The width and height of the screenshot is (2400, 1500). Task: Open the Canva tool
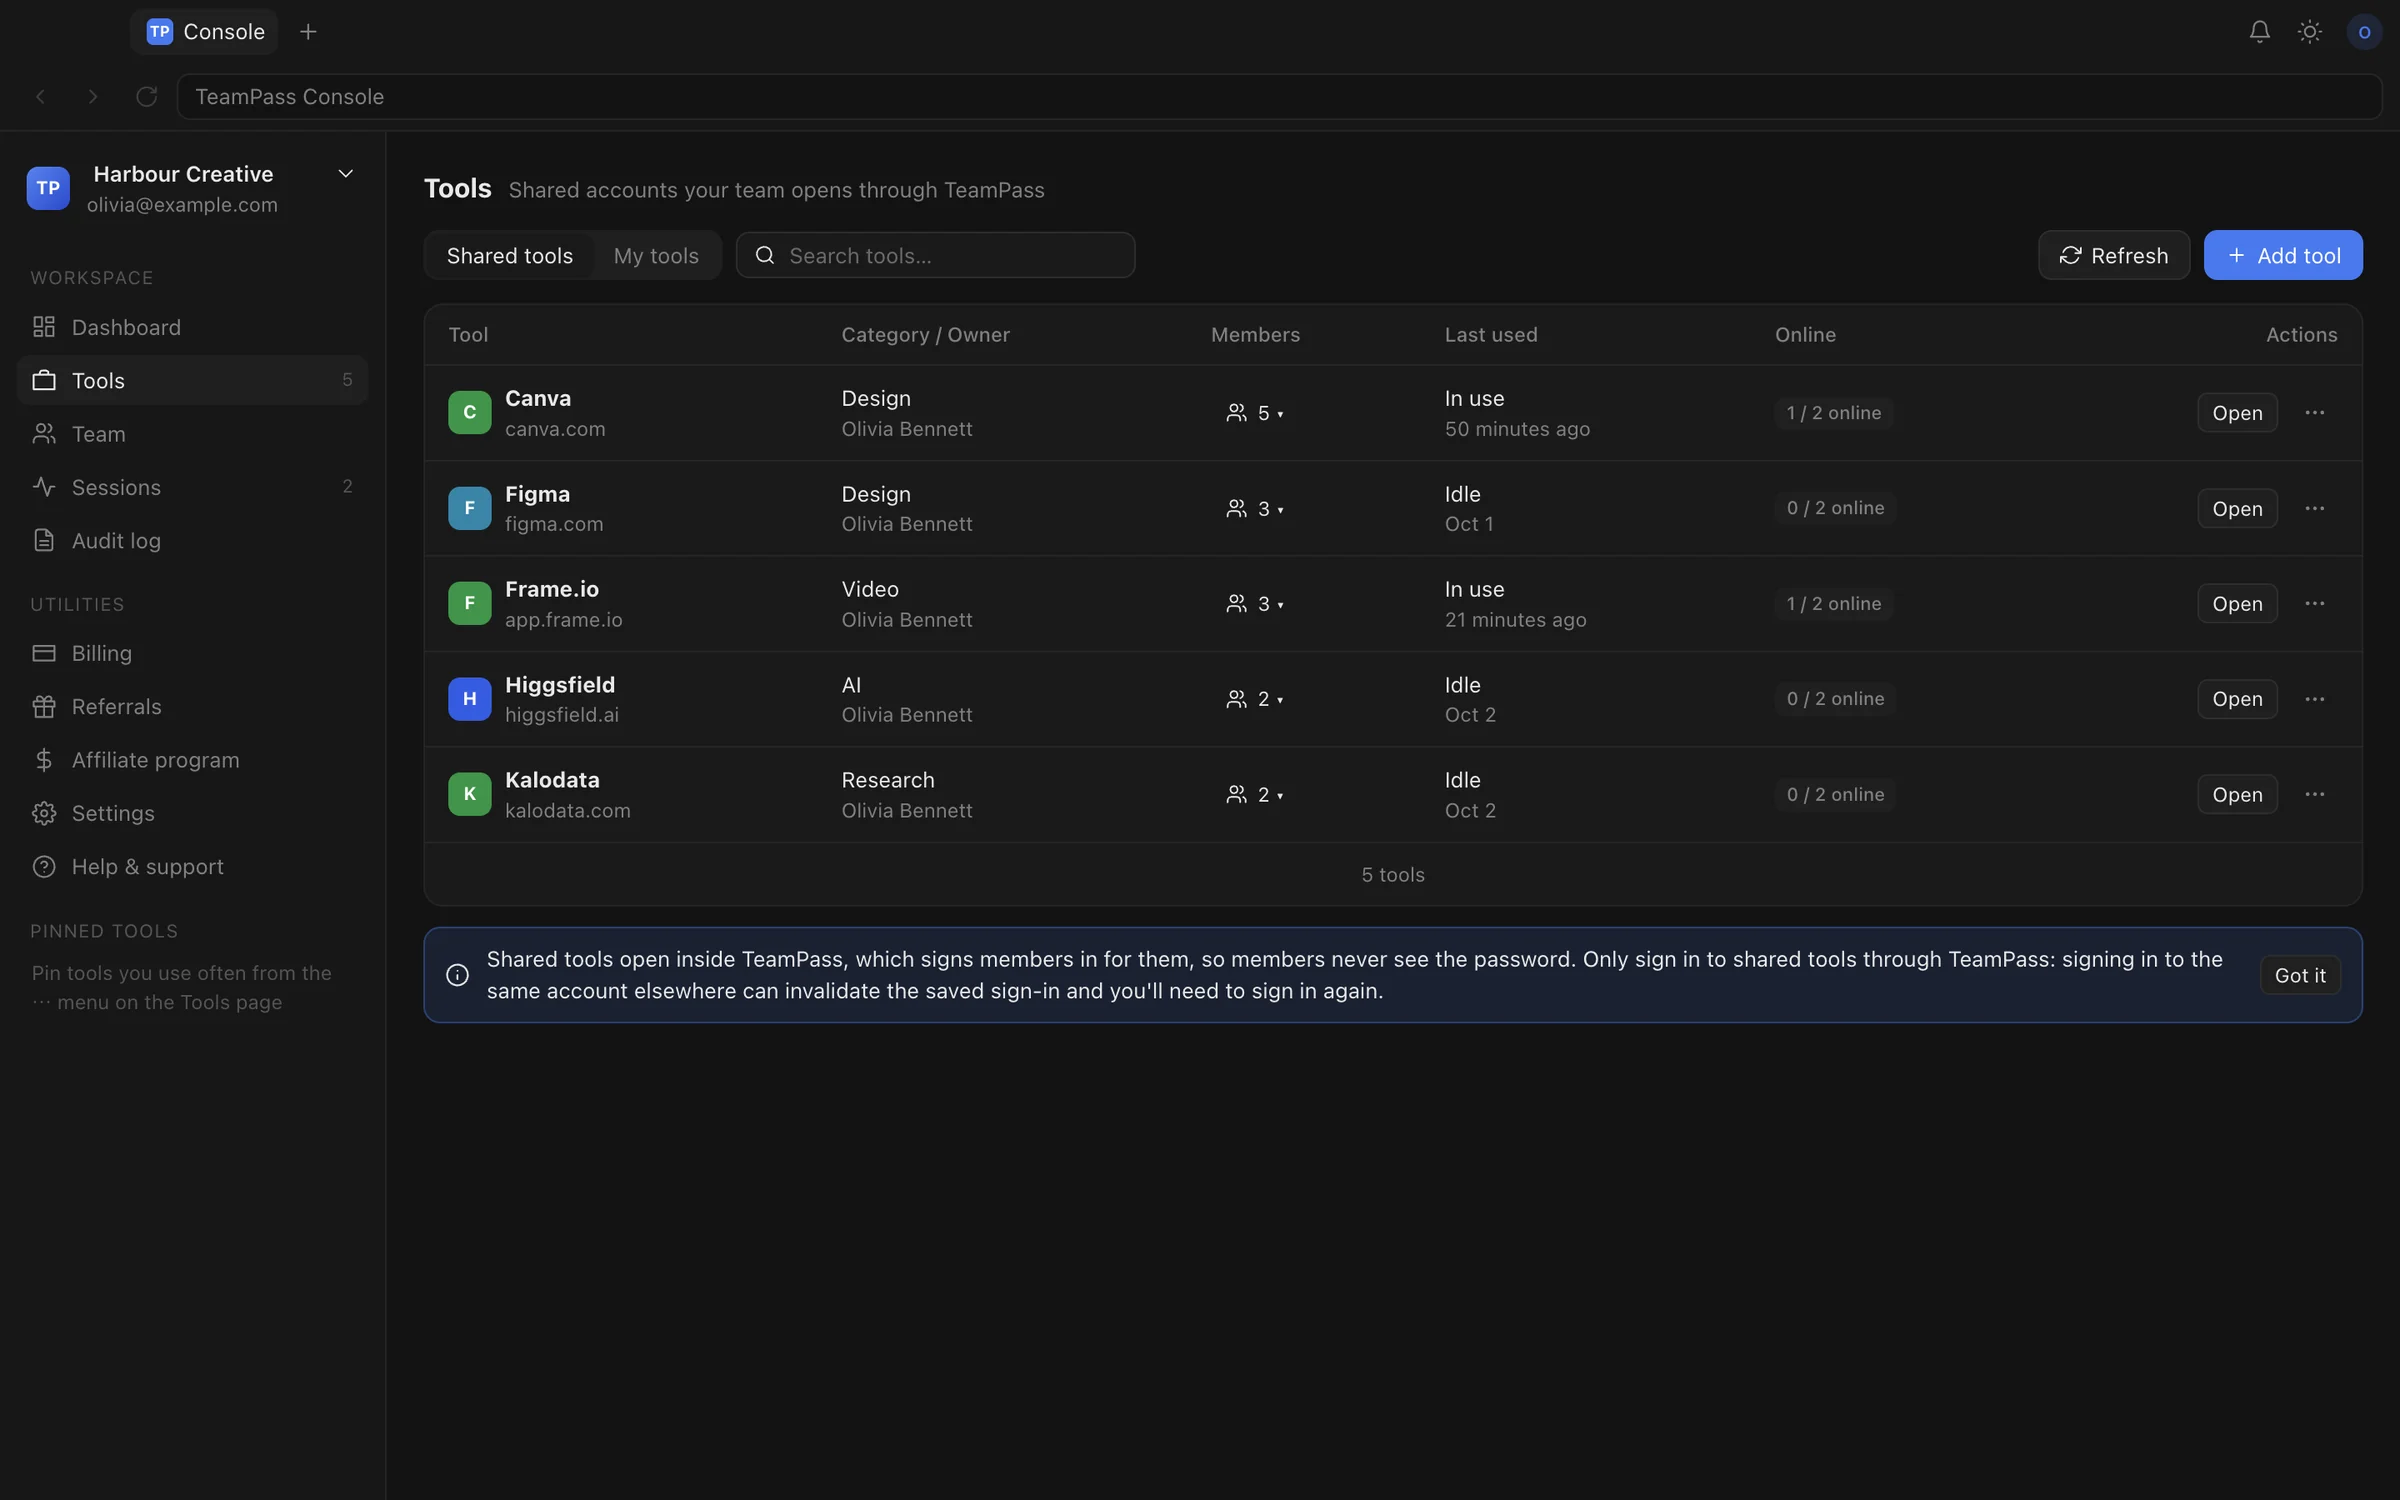click(x=2237, y=413)
